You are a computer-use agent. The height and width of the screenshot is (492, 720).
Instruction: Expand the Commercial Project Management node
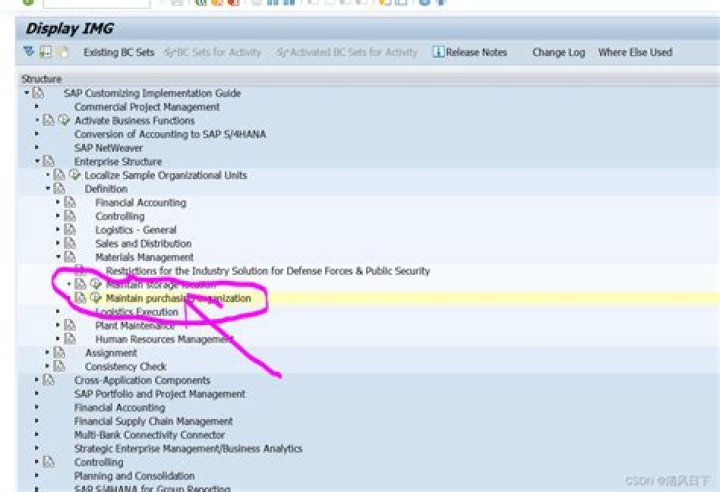click(37, 107)
